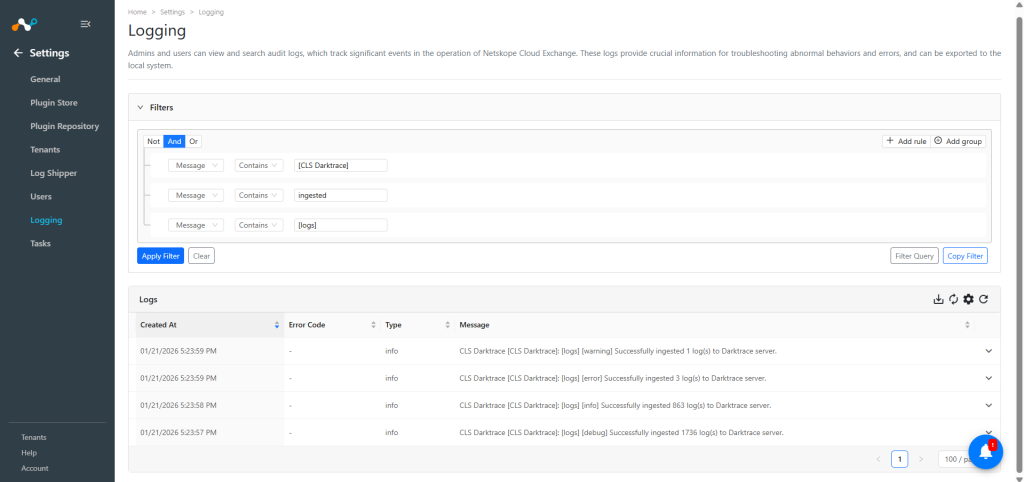
Task: Edit the [CLS Darktrace] filter value field
Action: (341, 165)
